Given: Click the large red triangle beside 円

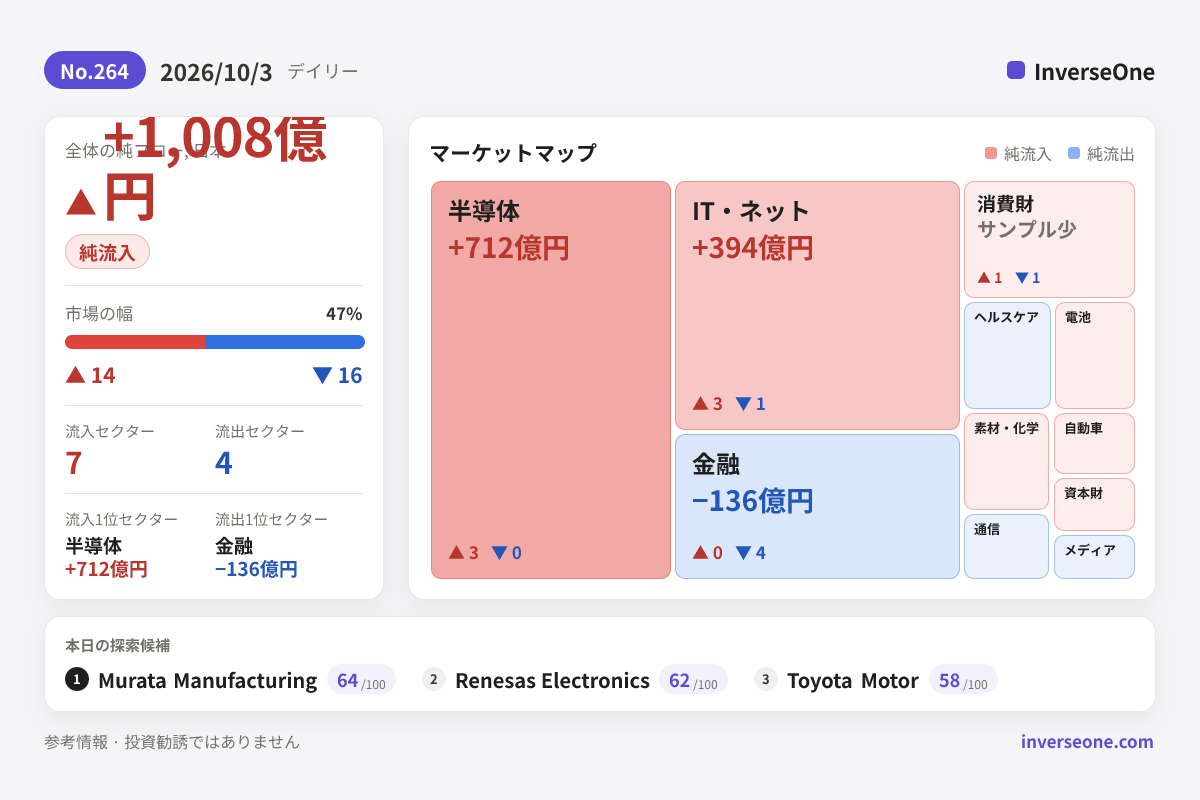Looking at the screenshot, I should [81, 201].
